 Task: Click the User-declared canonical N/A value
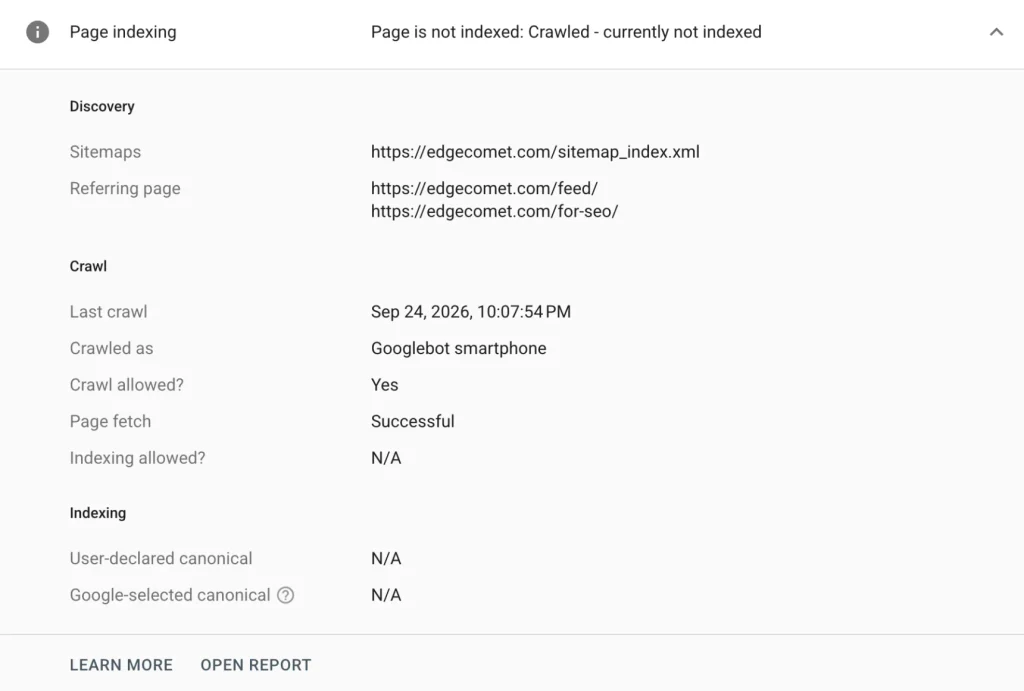click(x=386, y=558)
